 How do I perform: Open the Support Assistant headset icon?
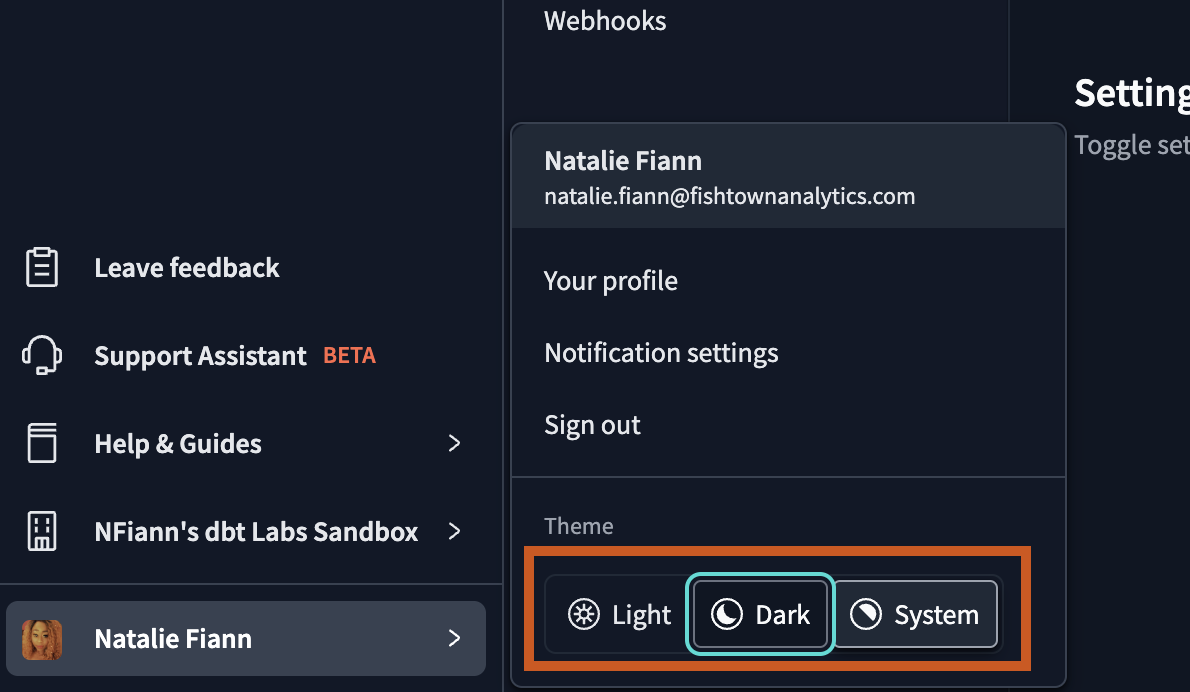click(41, 355)
